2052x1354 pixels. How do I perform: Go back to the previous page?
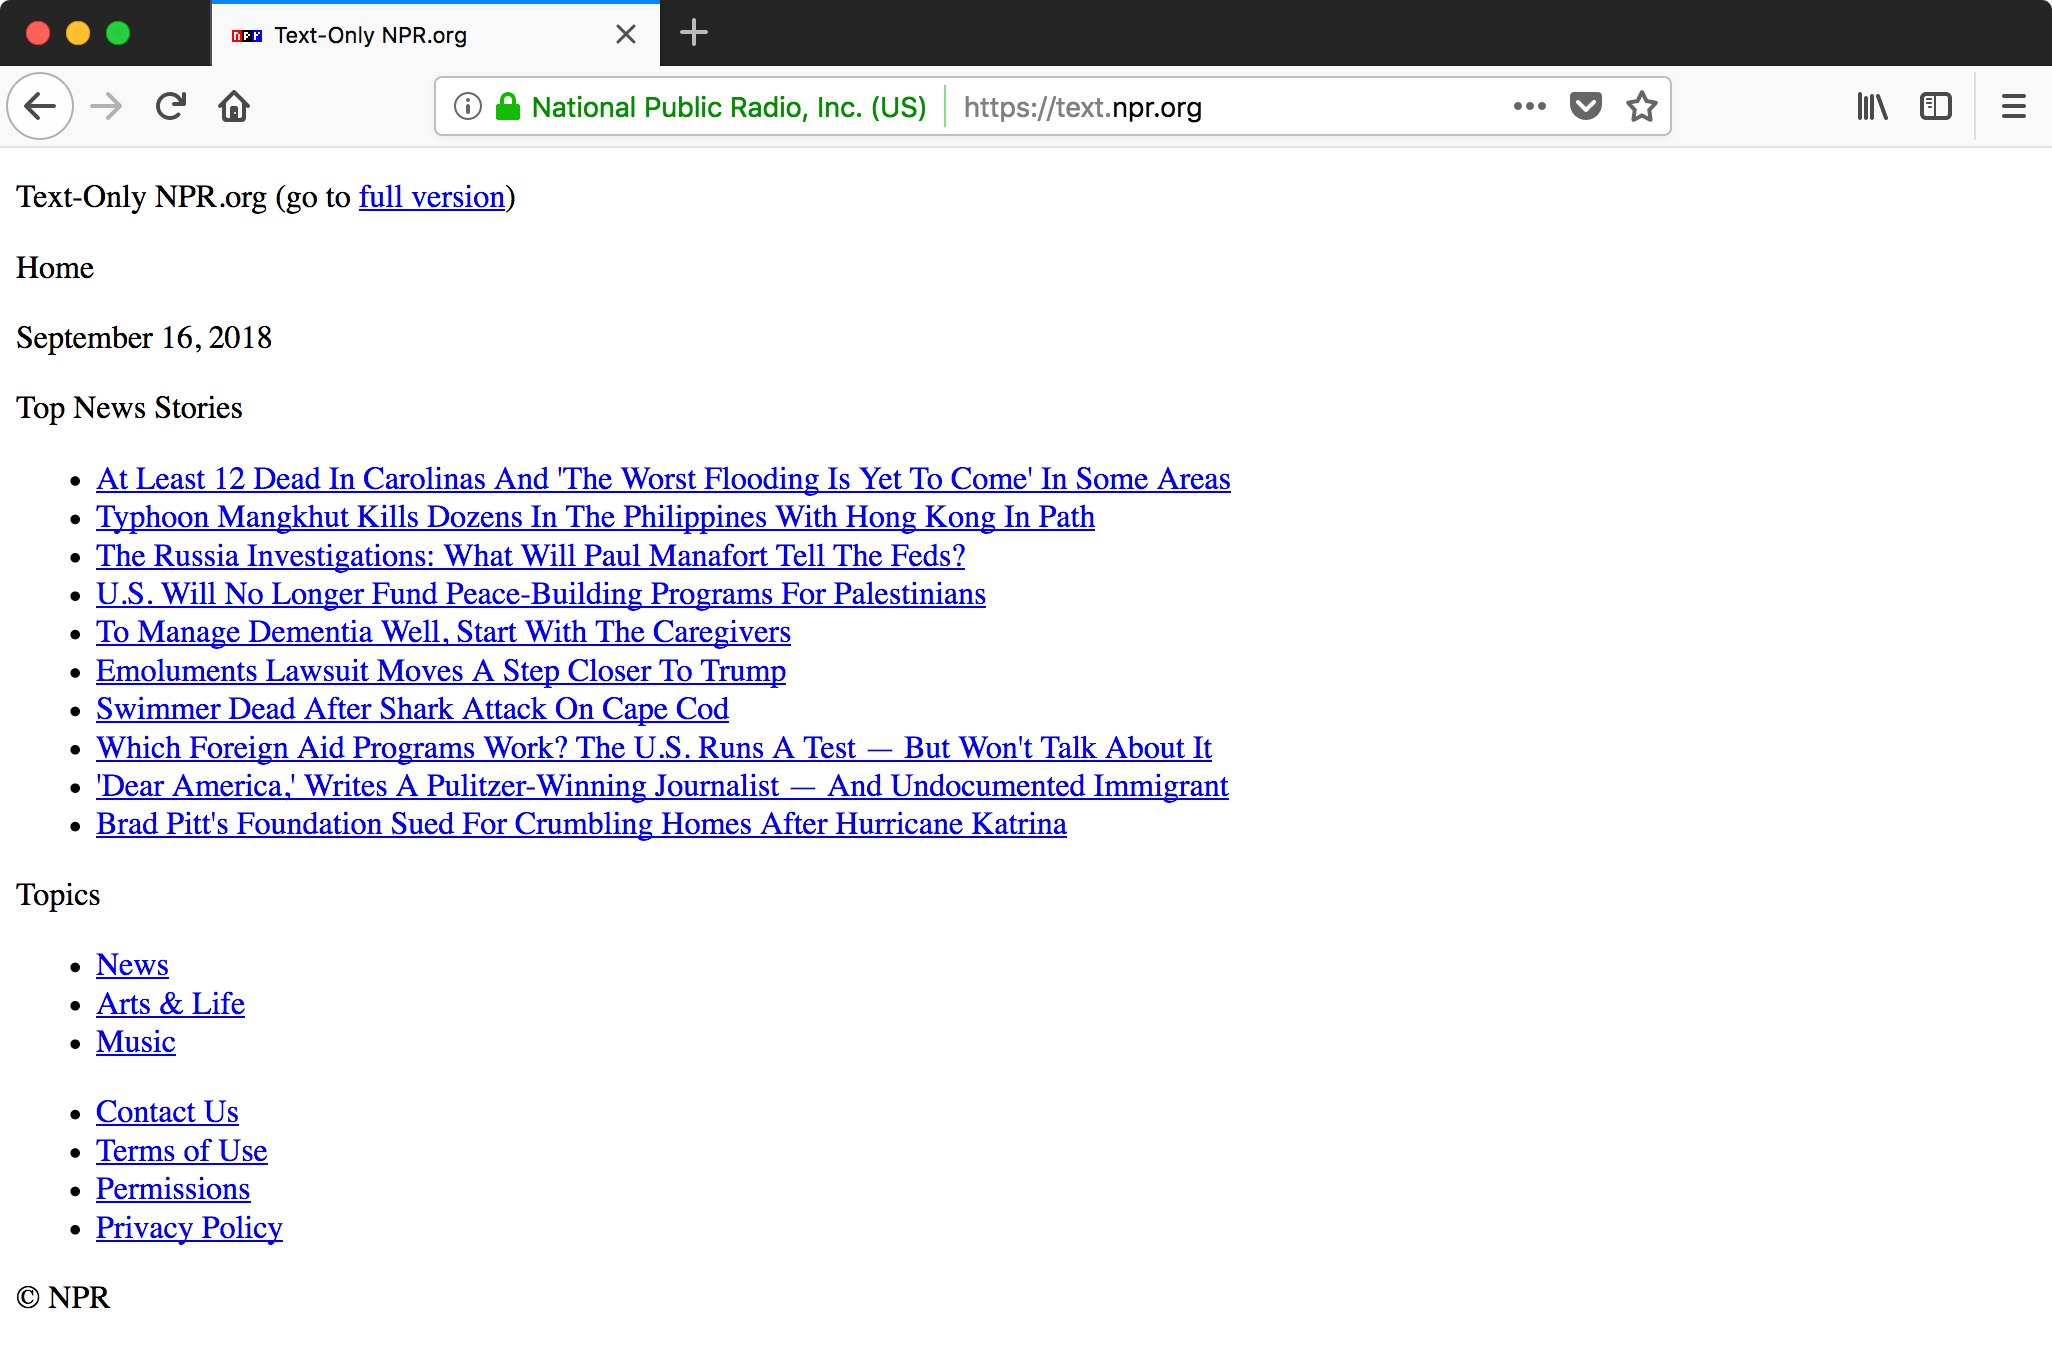pyautogui.click(x=40, y=106)
